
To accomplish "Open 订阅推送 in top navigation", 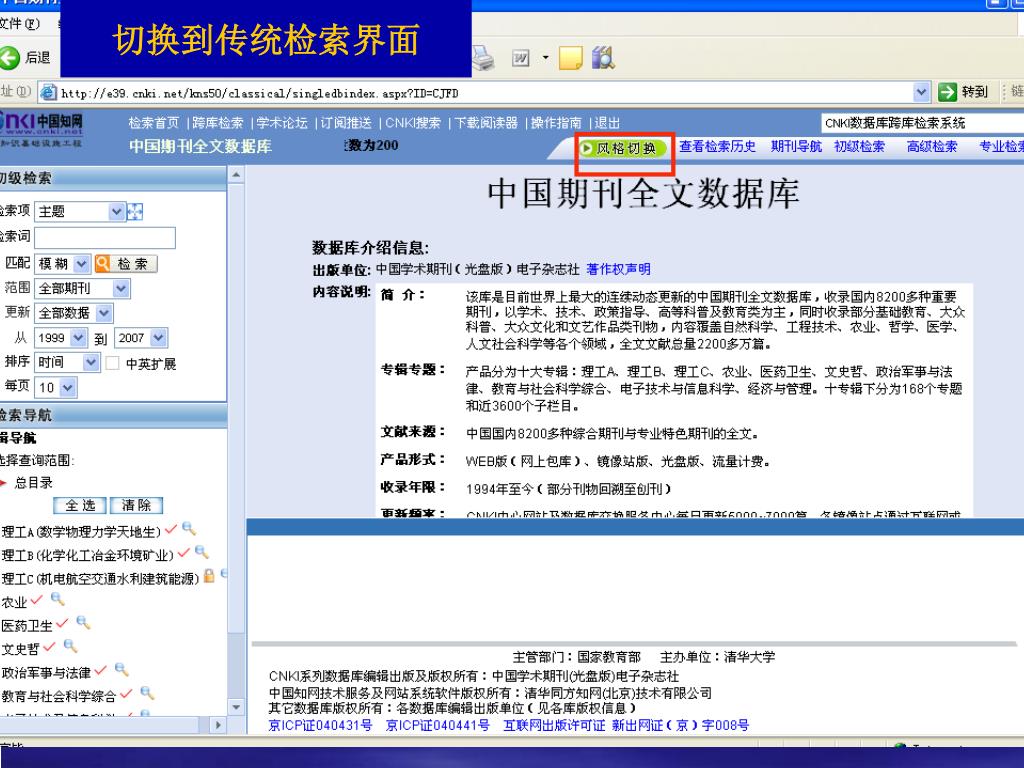I will click(x=345, y=123).
